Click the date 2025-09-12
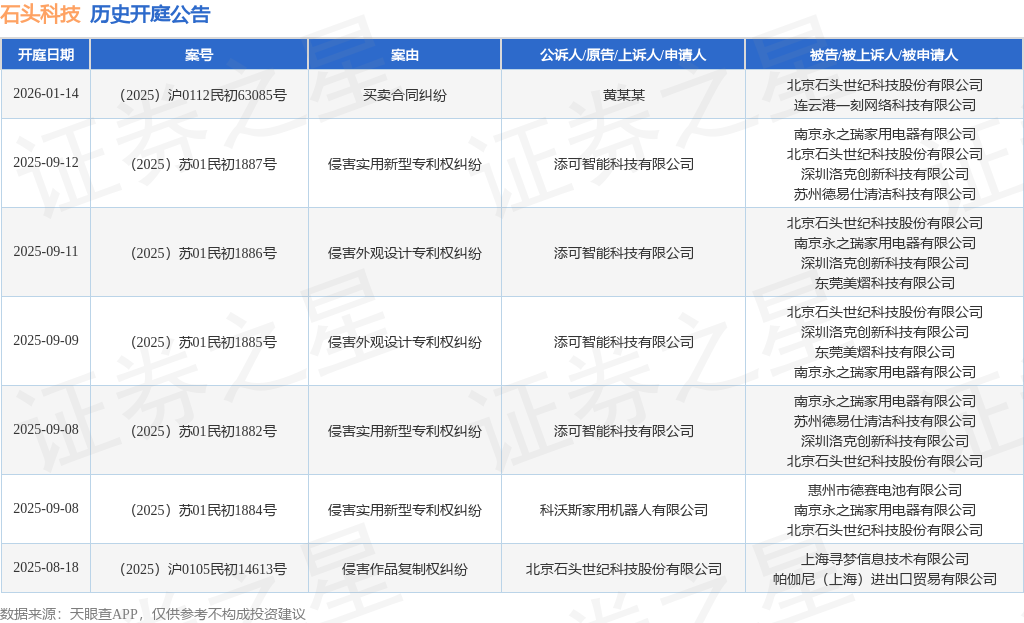Viewport: 1024px width, 623px height. coord(46,162)
